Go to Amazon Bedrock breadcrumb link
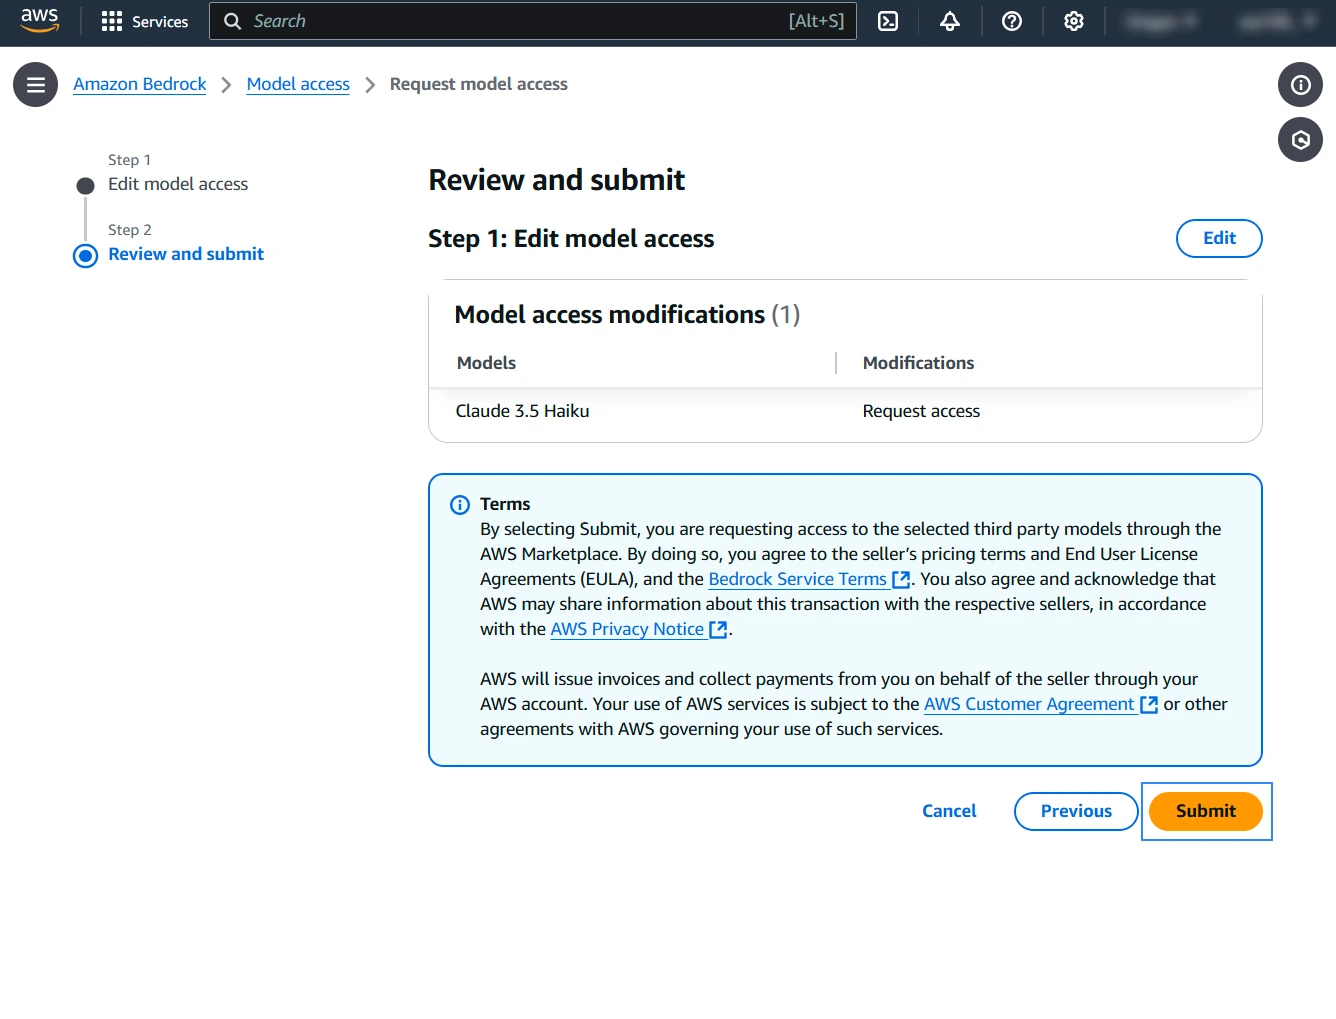 coord(140,84)
